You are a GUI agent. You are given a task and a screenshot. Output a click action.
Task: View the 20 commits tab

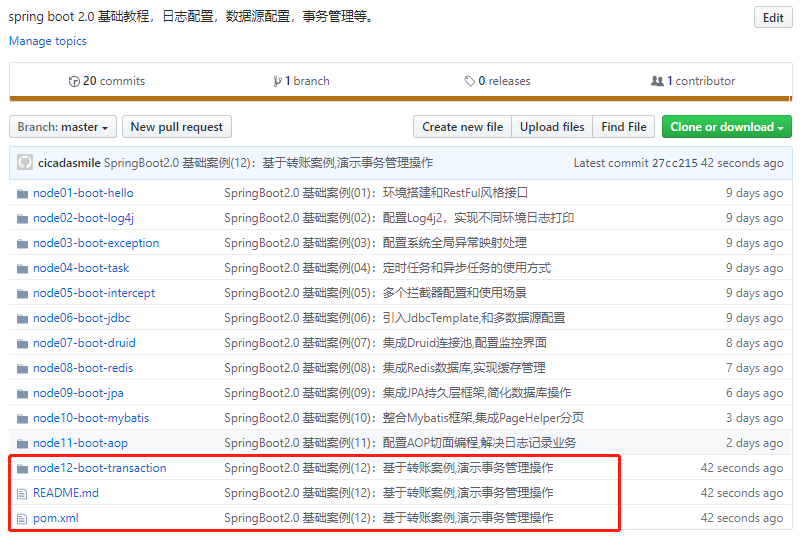coord(107,81)
